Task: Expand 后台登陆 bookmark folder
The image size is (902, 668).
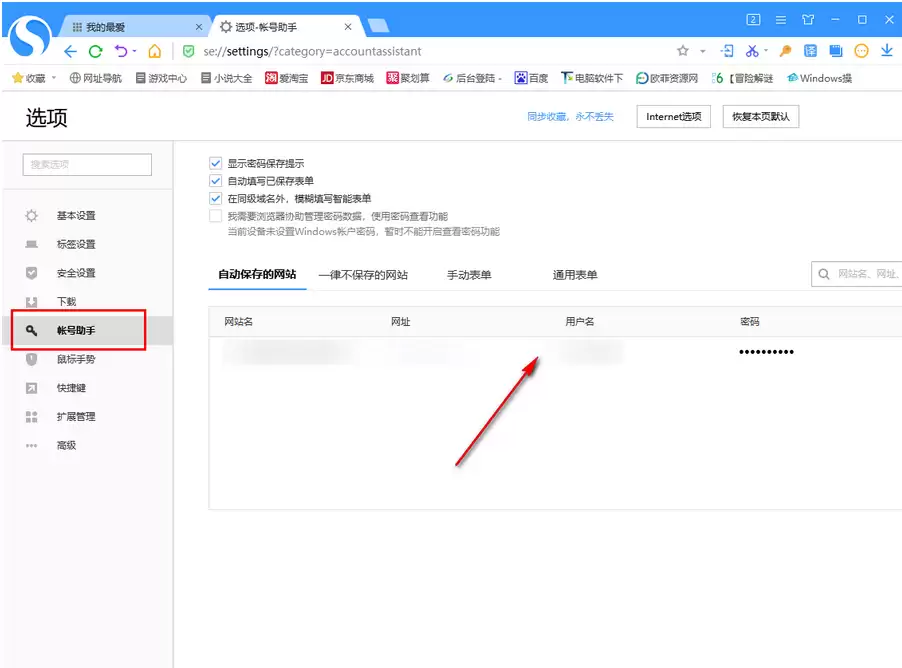Action: pyautogui.click(x=472, y=78)
